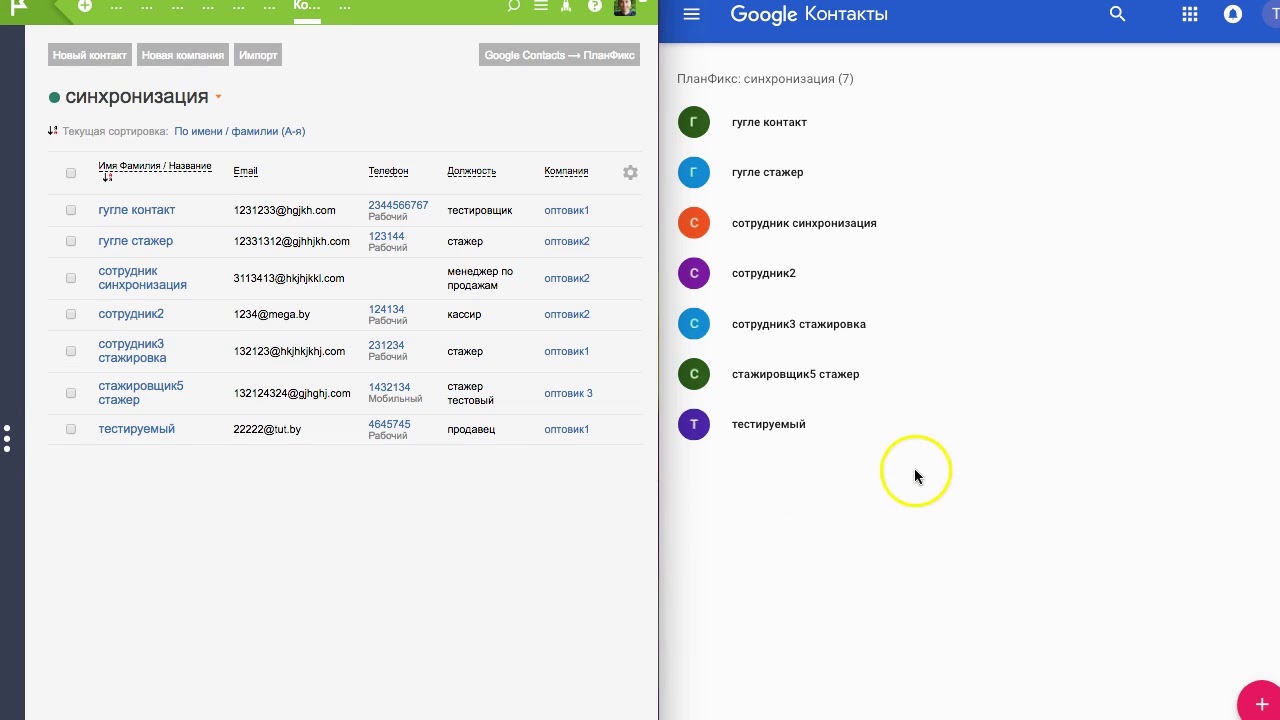Image resolution: width=1280 pixels, height=720 pixels.
Task: Open гугле стажер link in PlanFix table
Action: point(135,241)
